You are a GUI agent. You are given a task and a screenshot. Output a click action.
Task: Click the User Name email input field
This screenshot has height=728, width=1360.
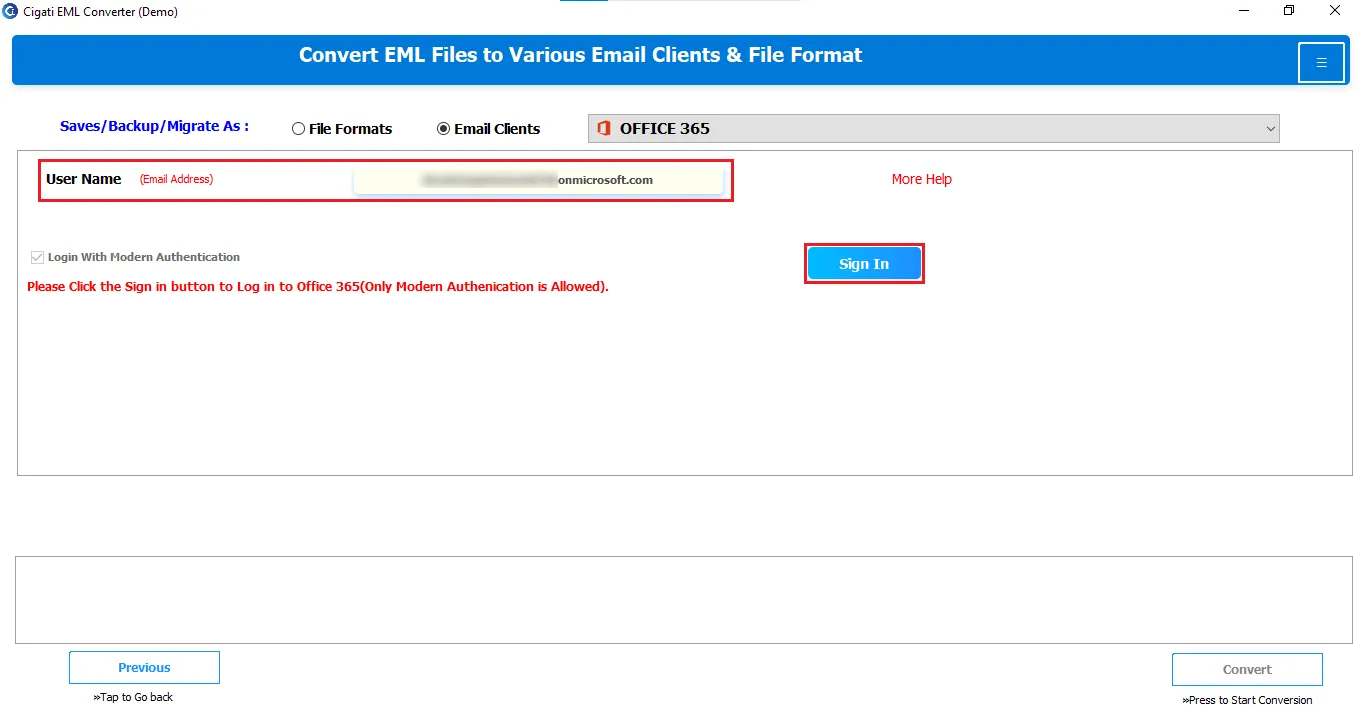click(x=538, y=180)
